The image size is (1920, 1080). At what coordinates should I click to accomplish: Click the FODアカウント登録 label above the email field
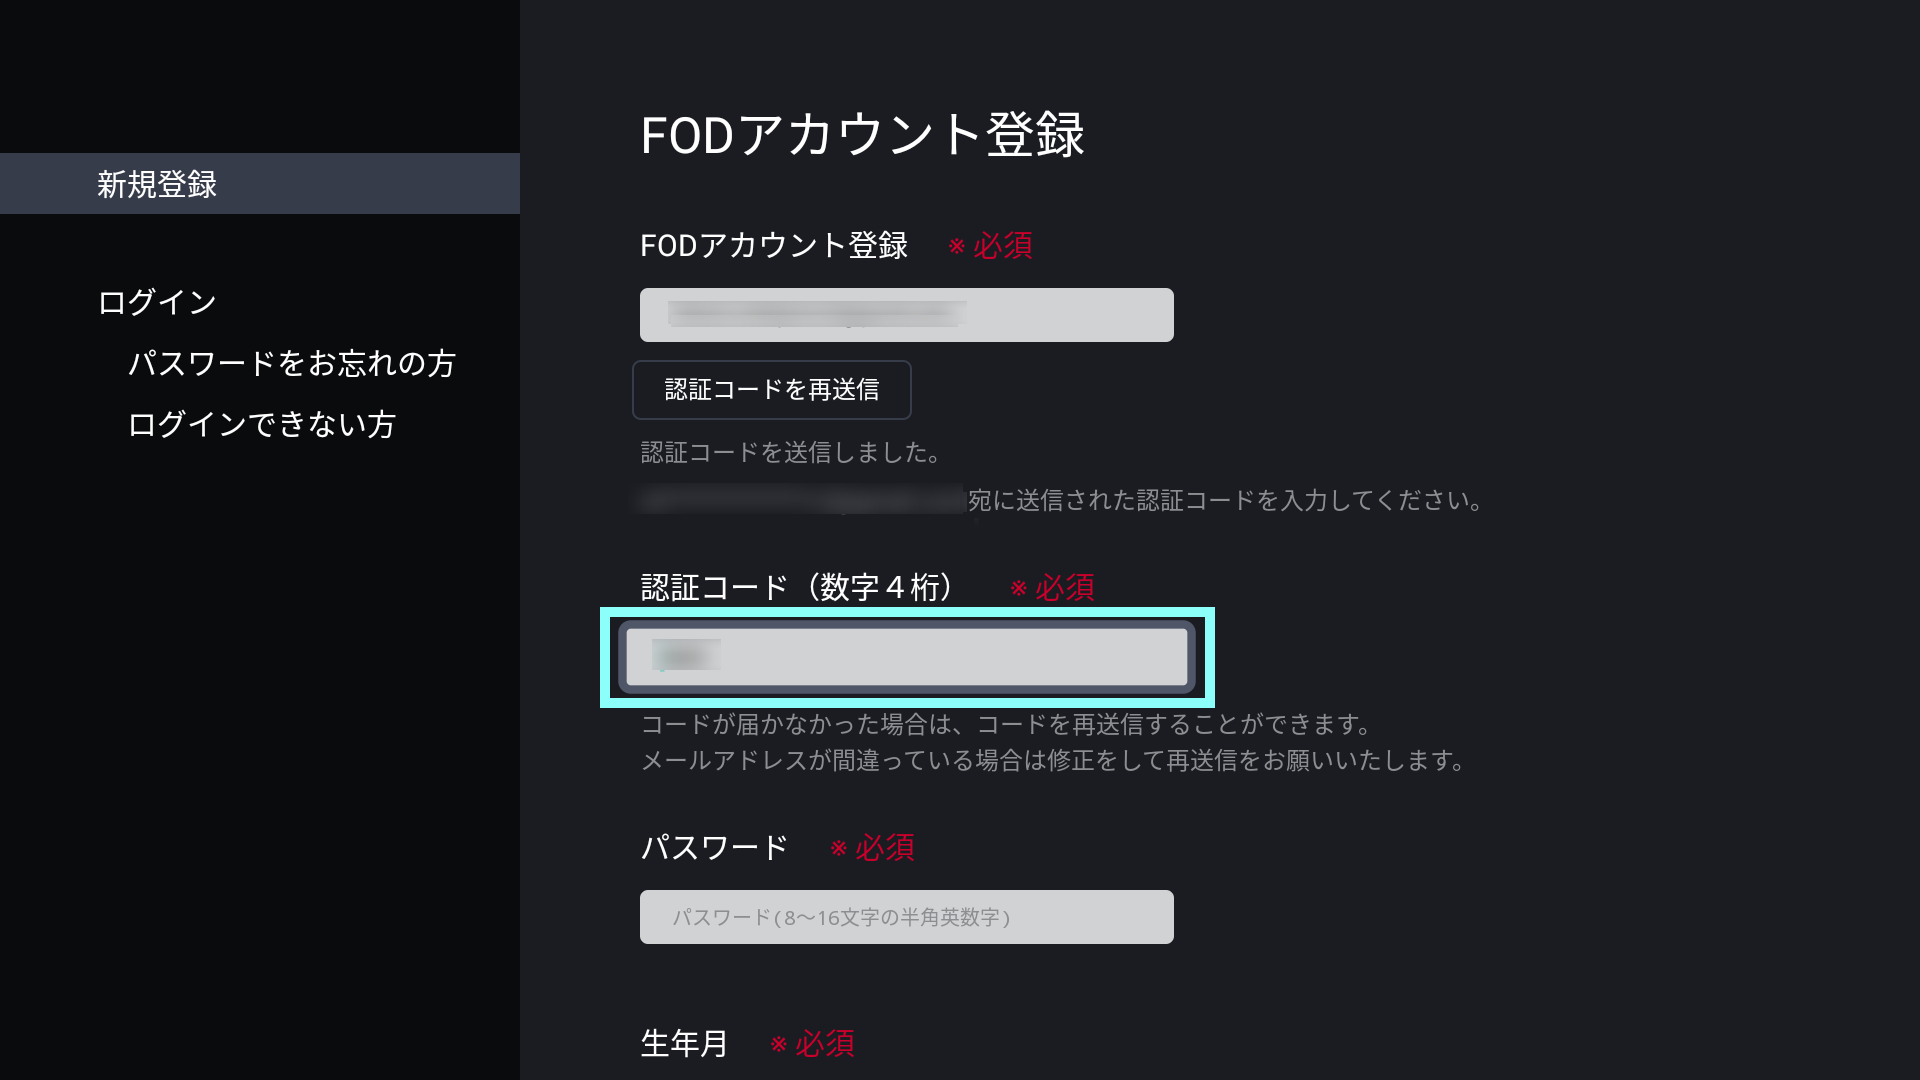[x=773, y=246]
